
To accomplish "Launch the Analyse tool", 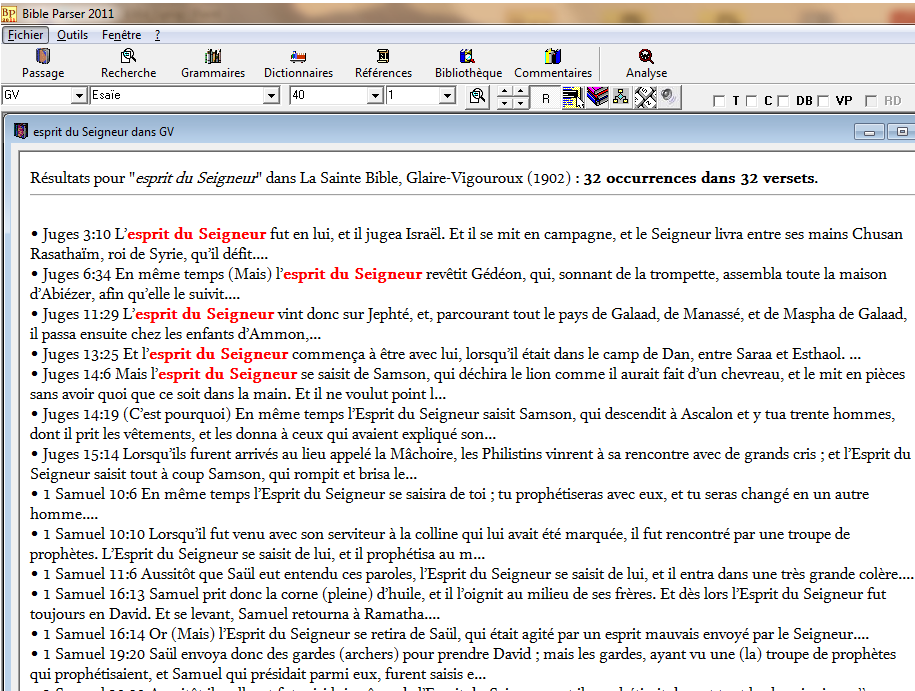I will (x=646, y=63).
